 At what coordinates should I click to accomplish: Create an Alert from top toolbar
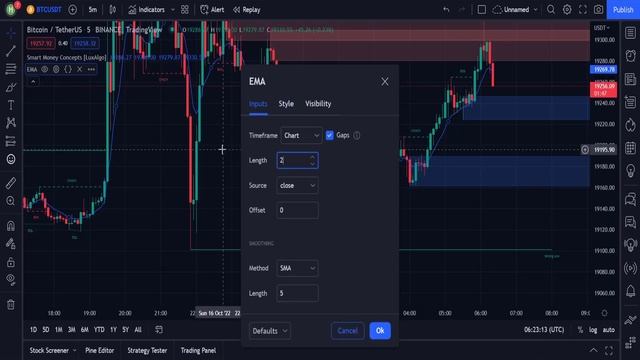[x=212, y=10]
